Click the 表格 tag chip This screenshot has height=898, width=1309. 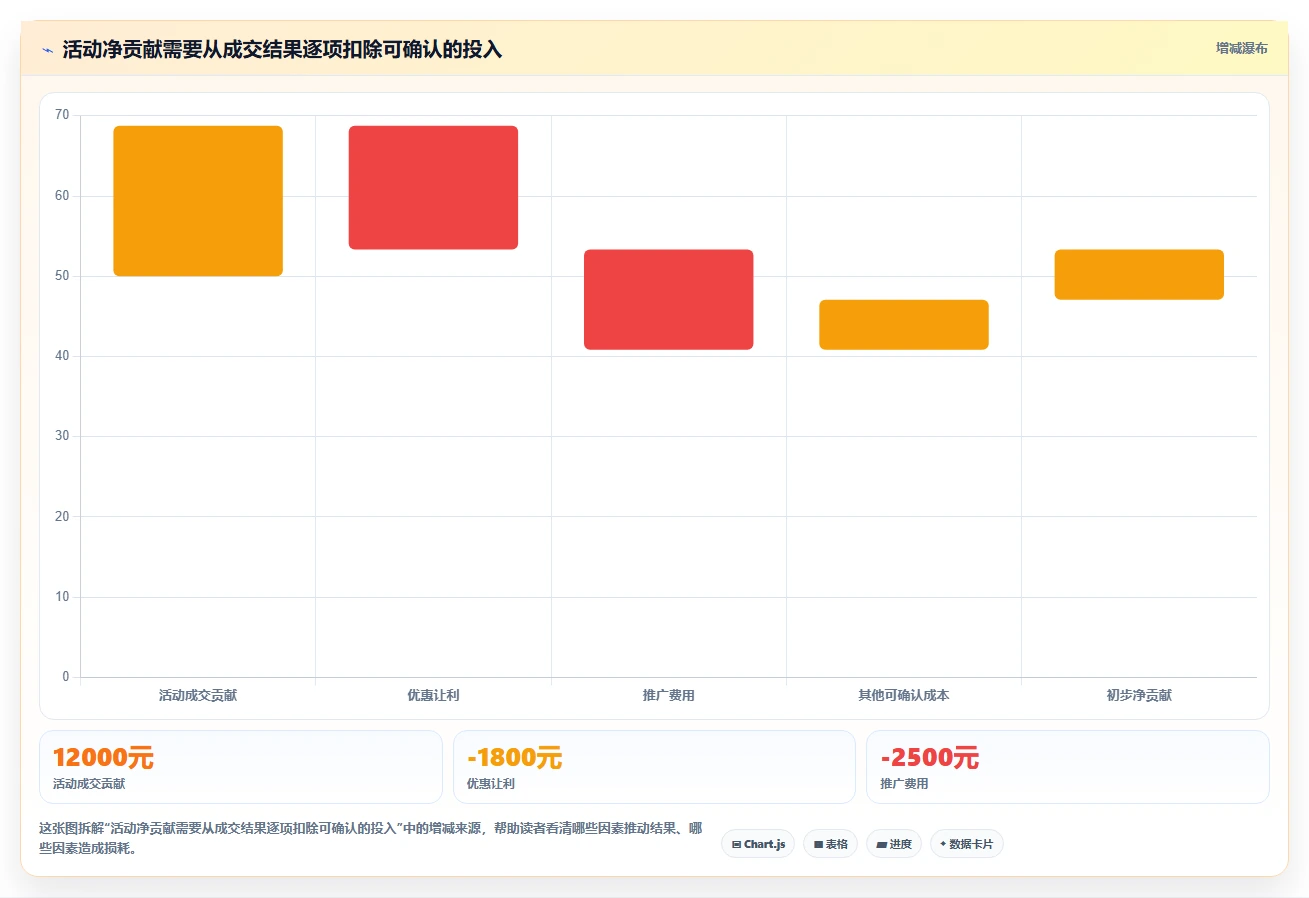click(x=830, y=844)
